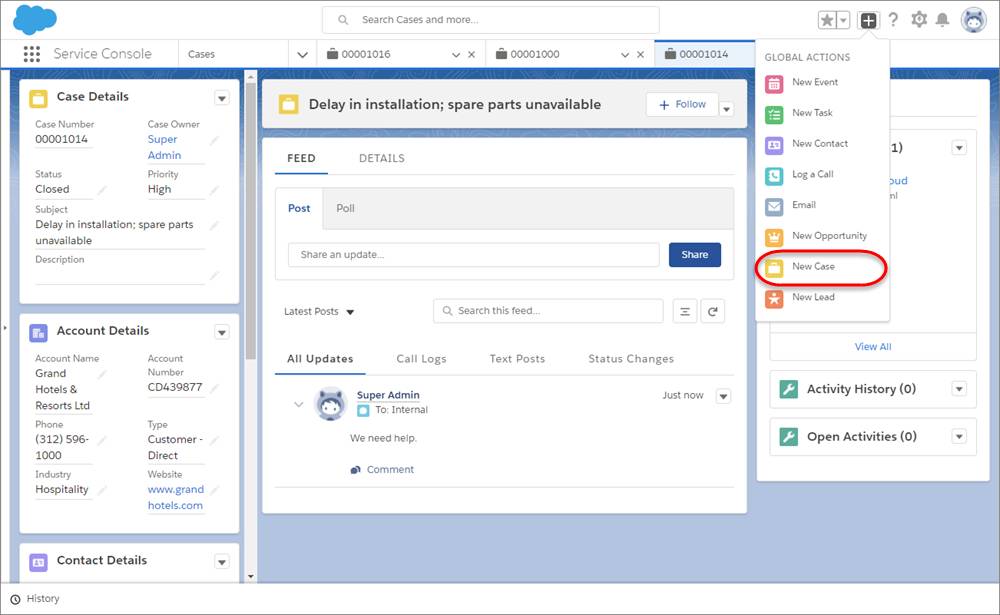Choose Log a Call menu entry
The width and height of the screenshot is (1000, 615).
812,174
